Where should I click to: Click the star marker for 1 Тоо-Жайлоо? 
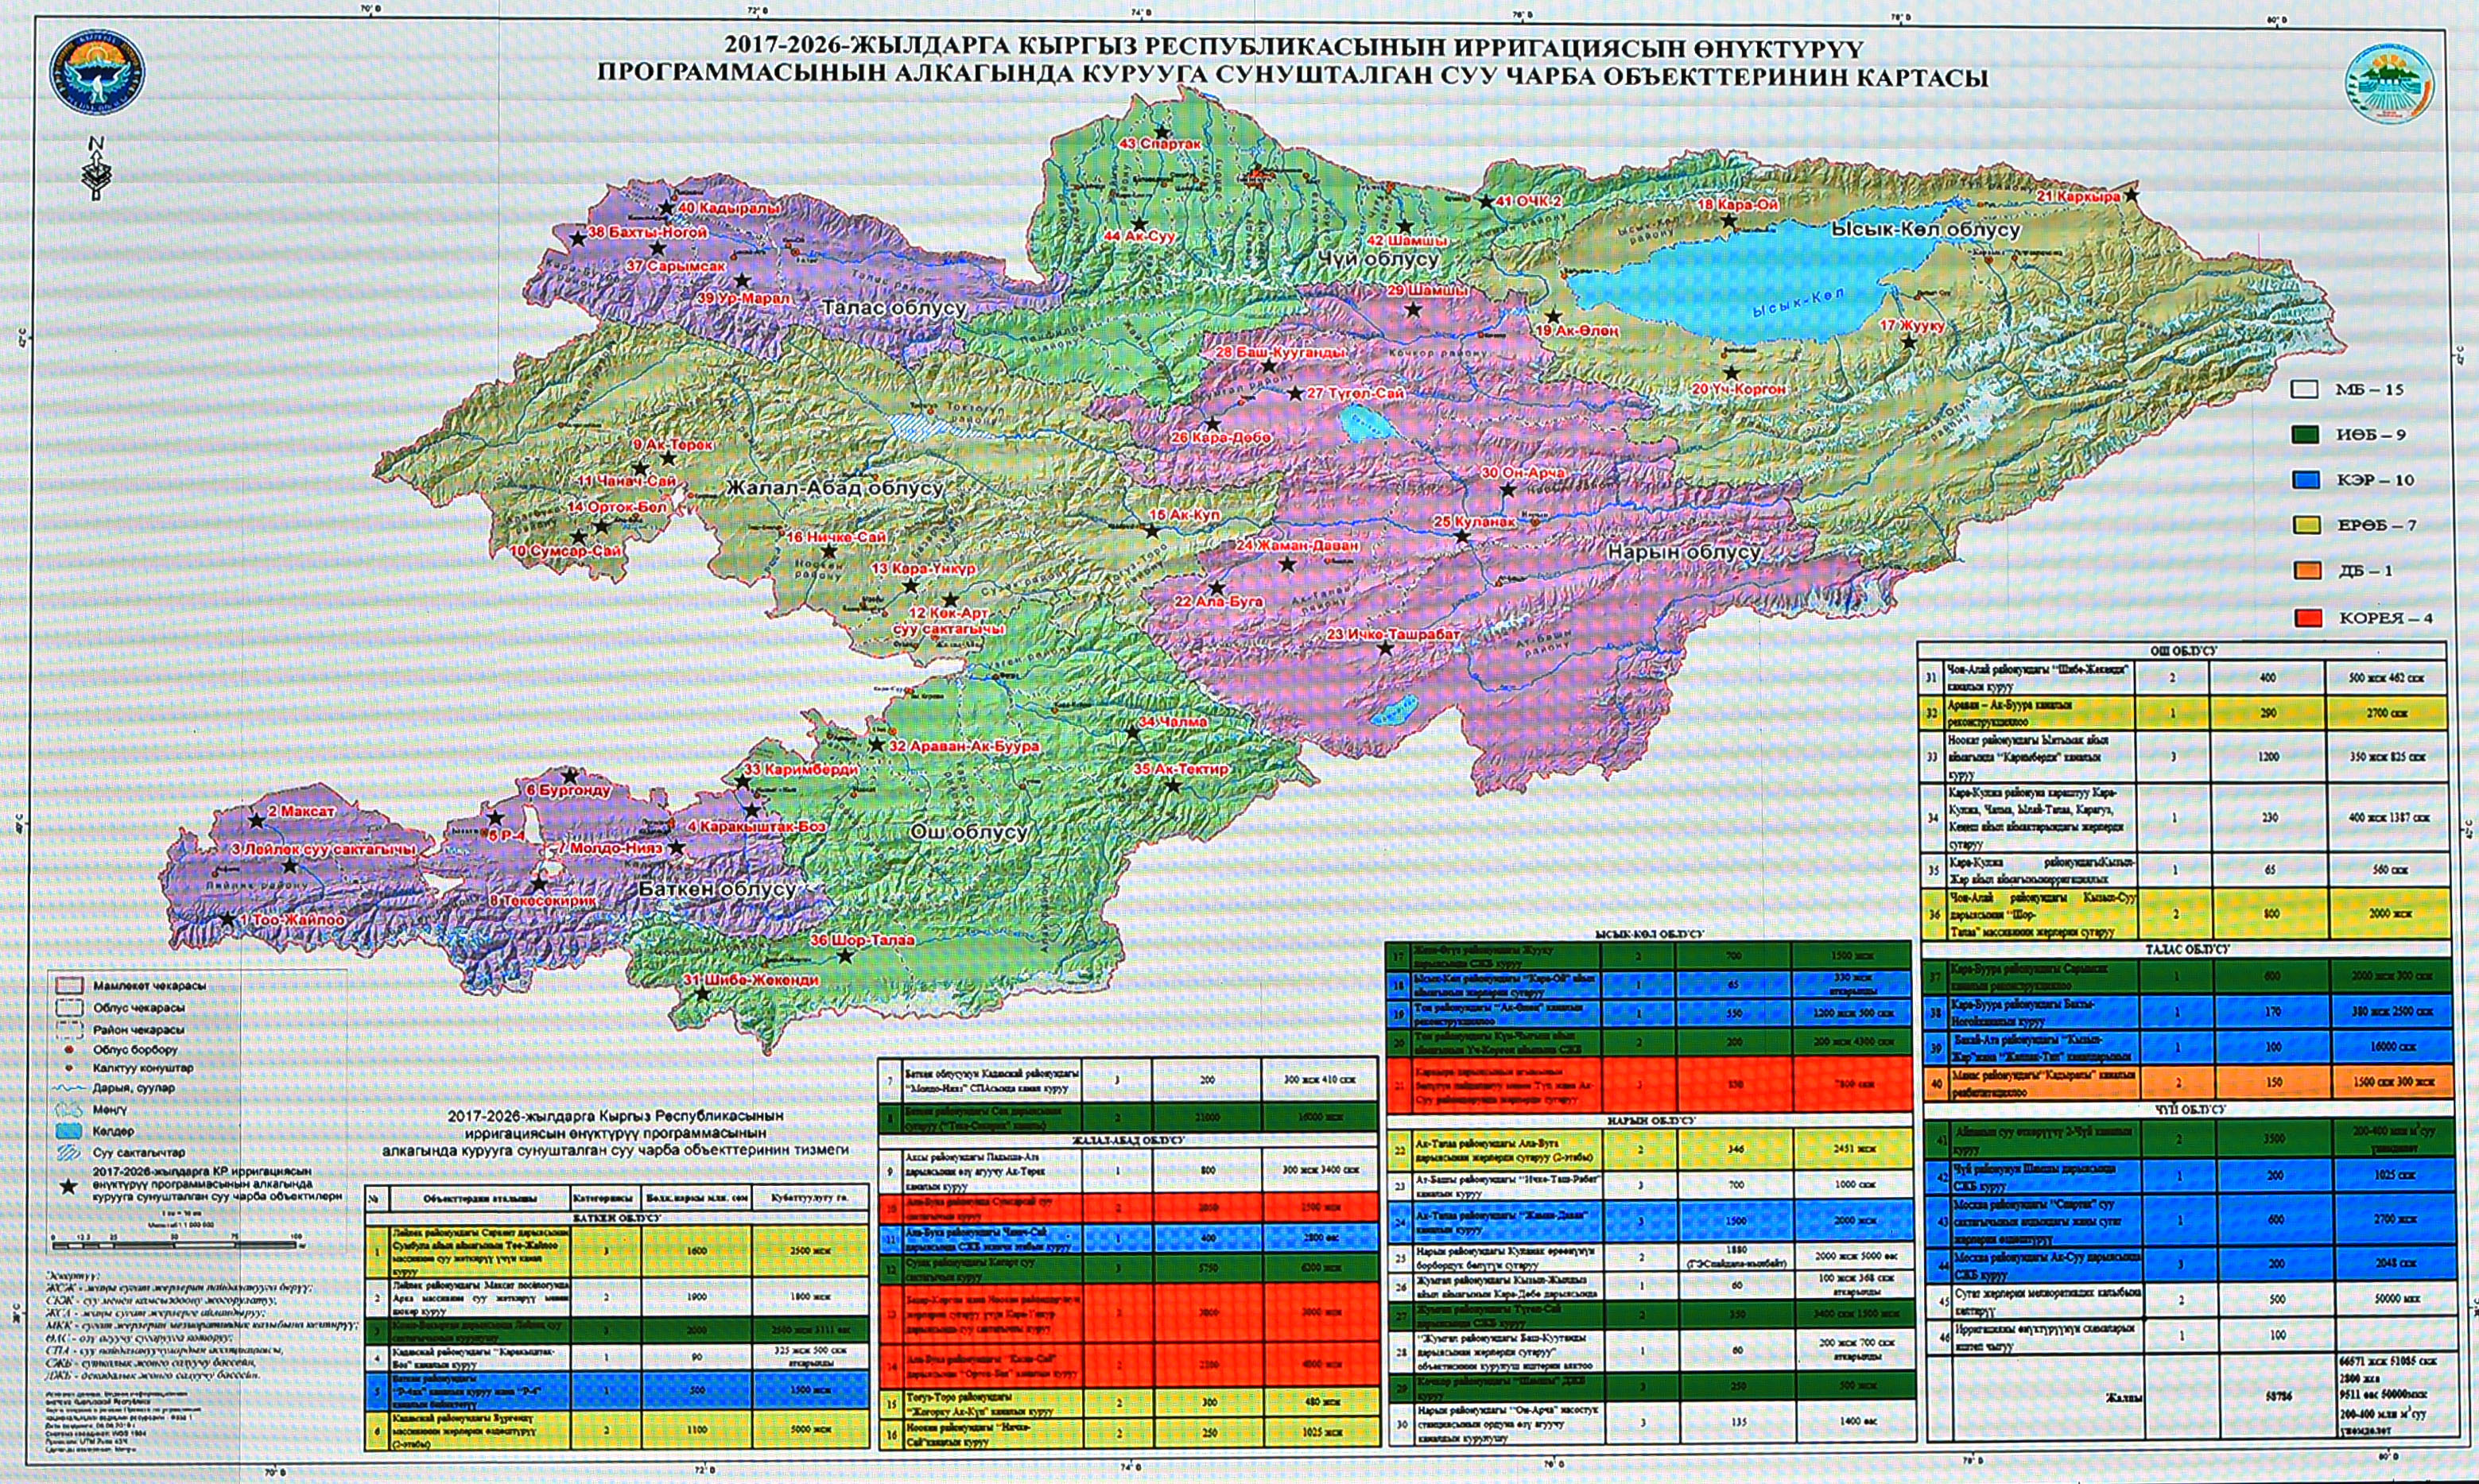228,918
